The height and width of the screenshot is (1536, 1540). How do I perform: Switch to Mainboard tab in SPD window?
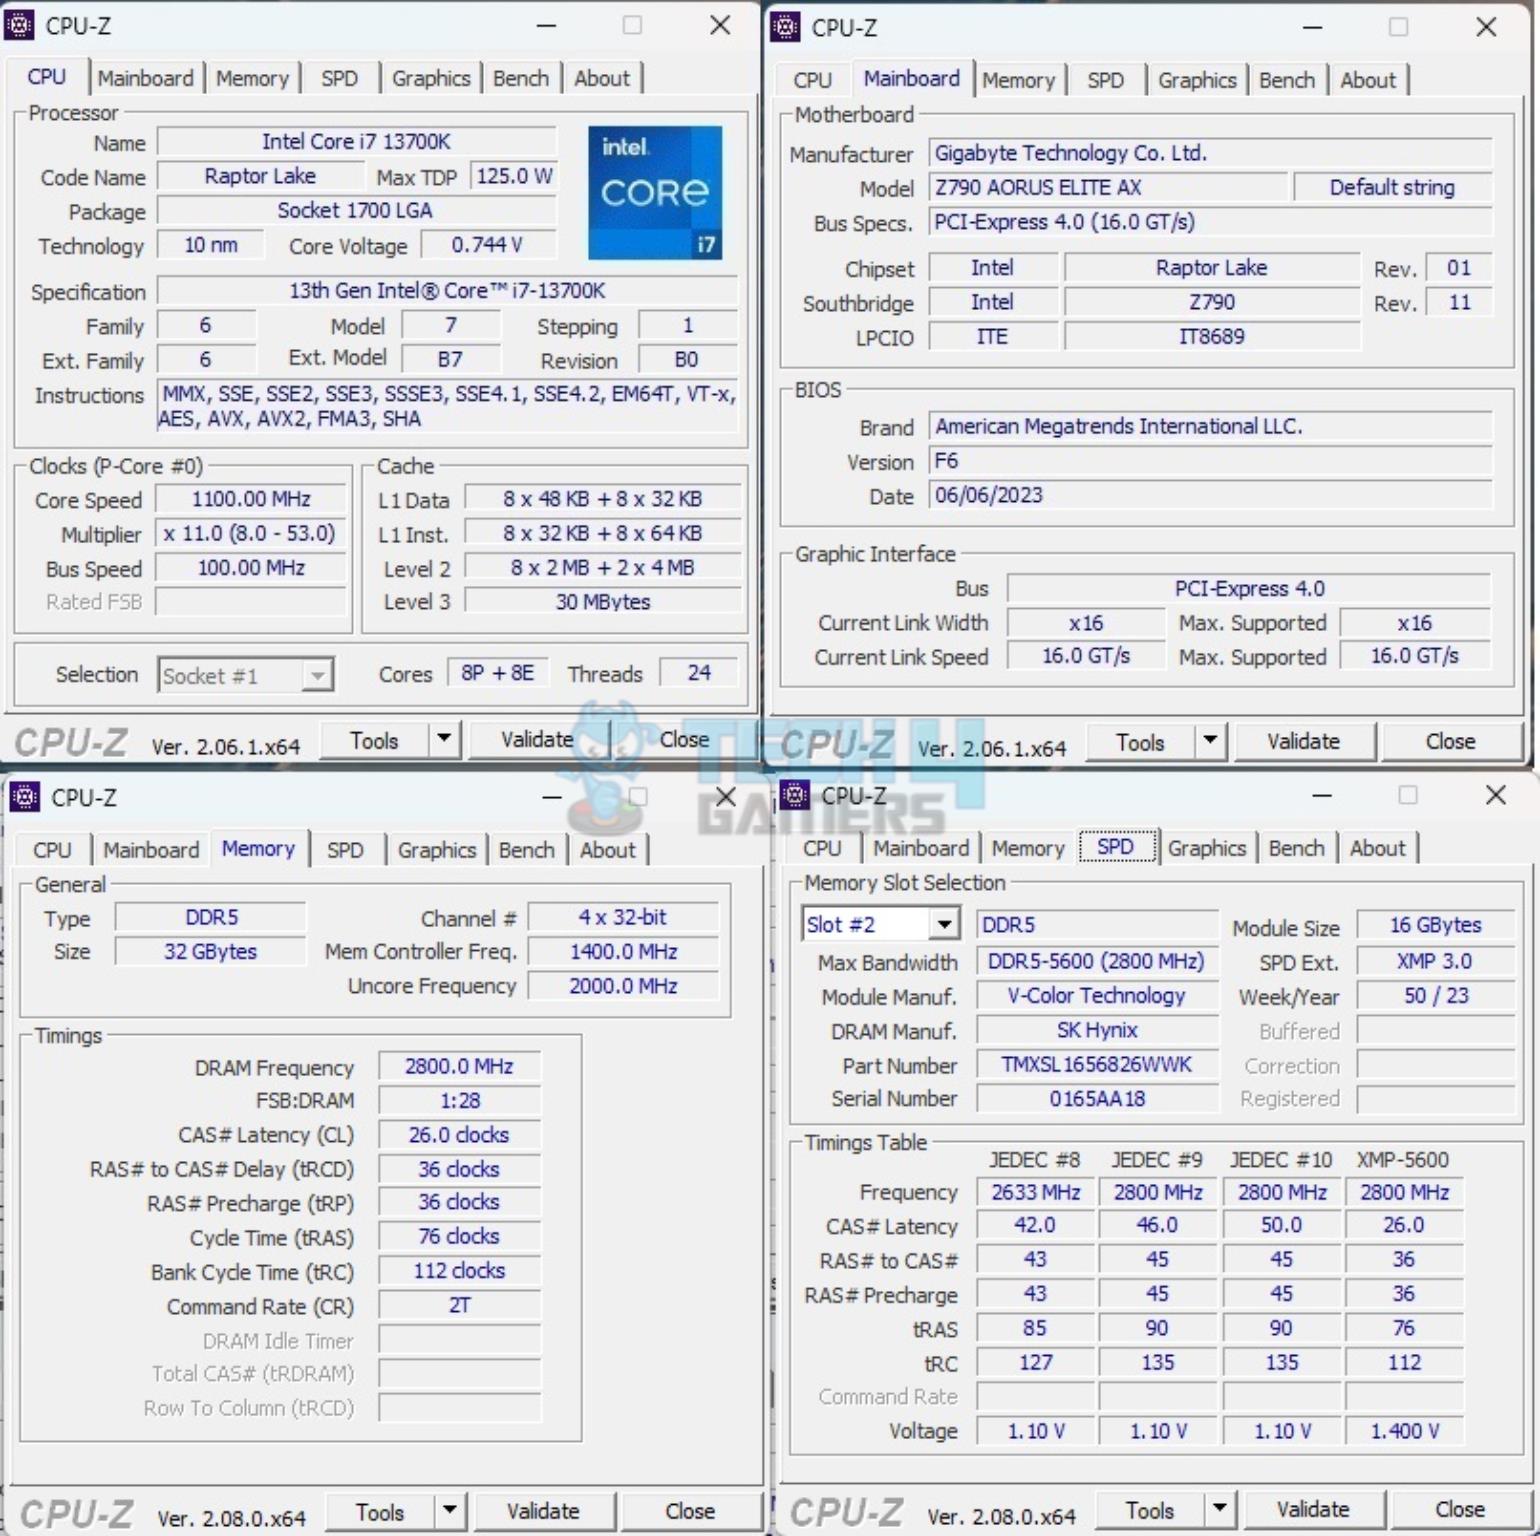coord(921,848)
